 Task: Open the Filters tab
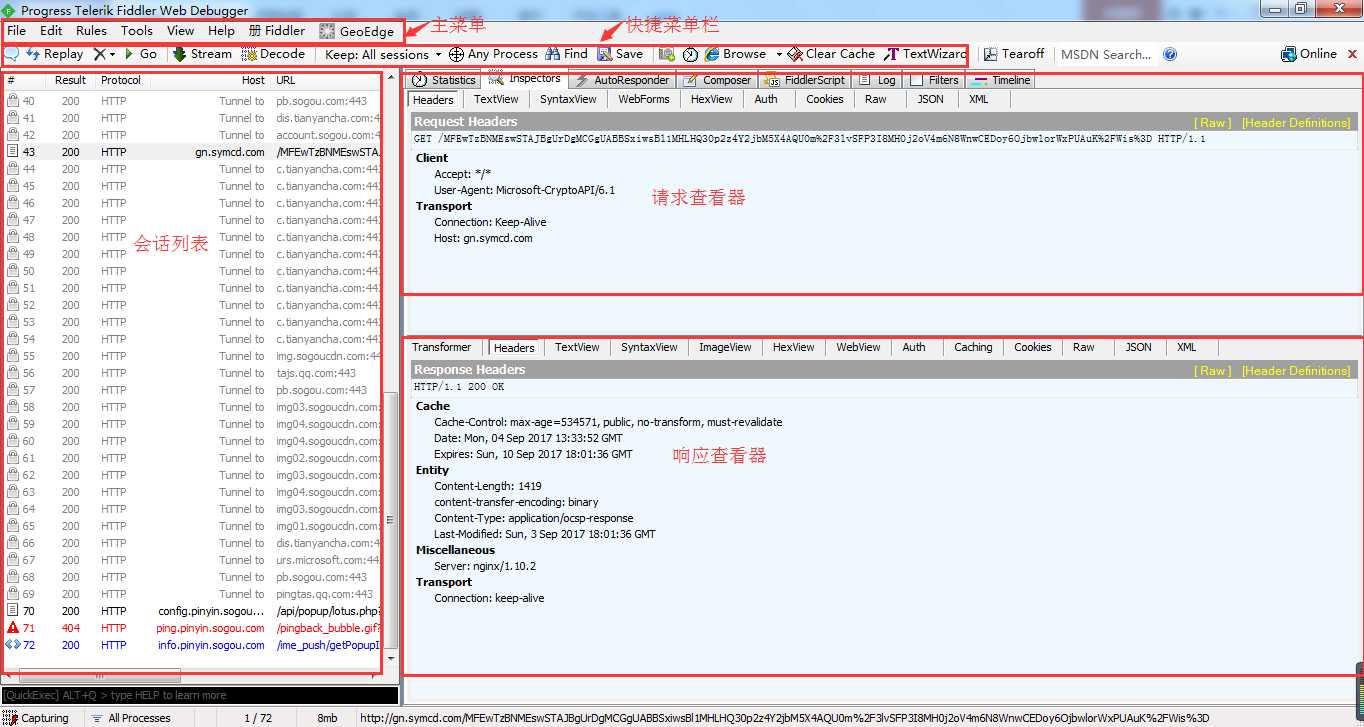click(934, 80)
